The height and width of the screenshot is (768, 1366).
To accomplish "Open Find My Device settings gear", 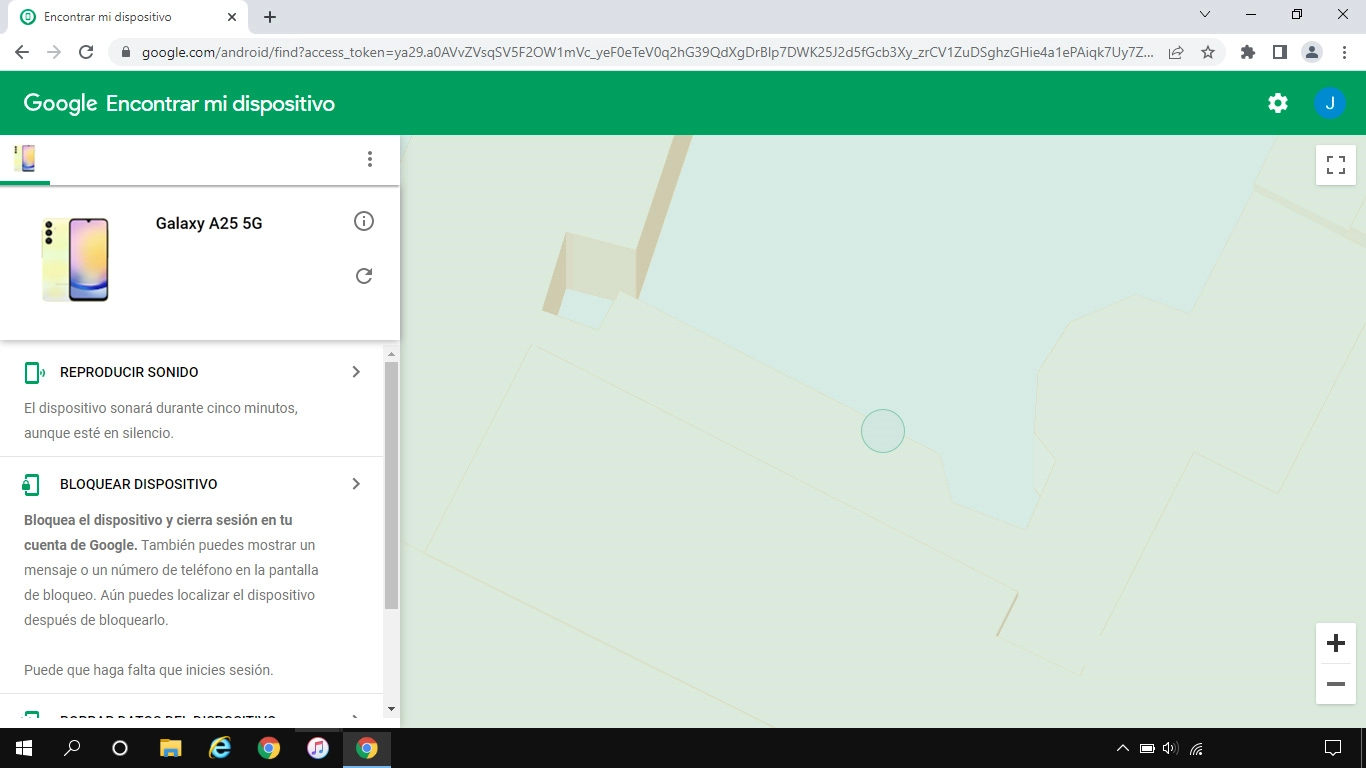I will [x=1277, y=102].
